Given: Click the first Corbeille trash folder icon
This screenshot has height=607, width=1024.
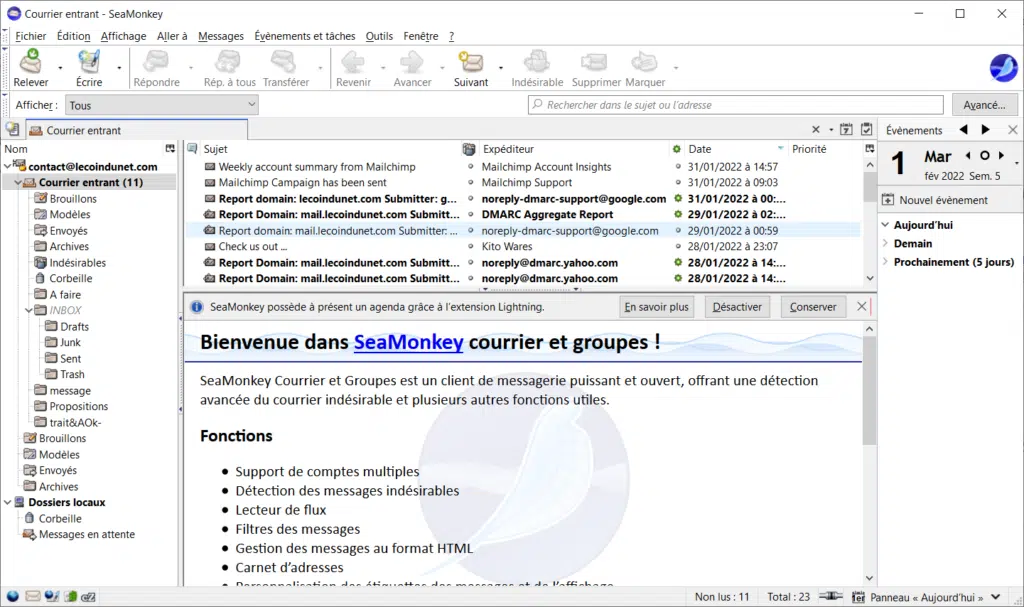Looking at the screenshot, I should coord(40,278).
